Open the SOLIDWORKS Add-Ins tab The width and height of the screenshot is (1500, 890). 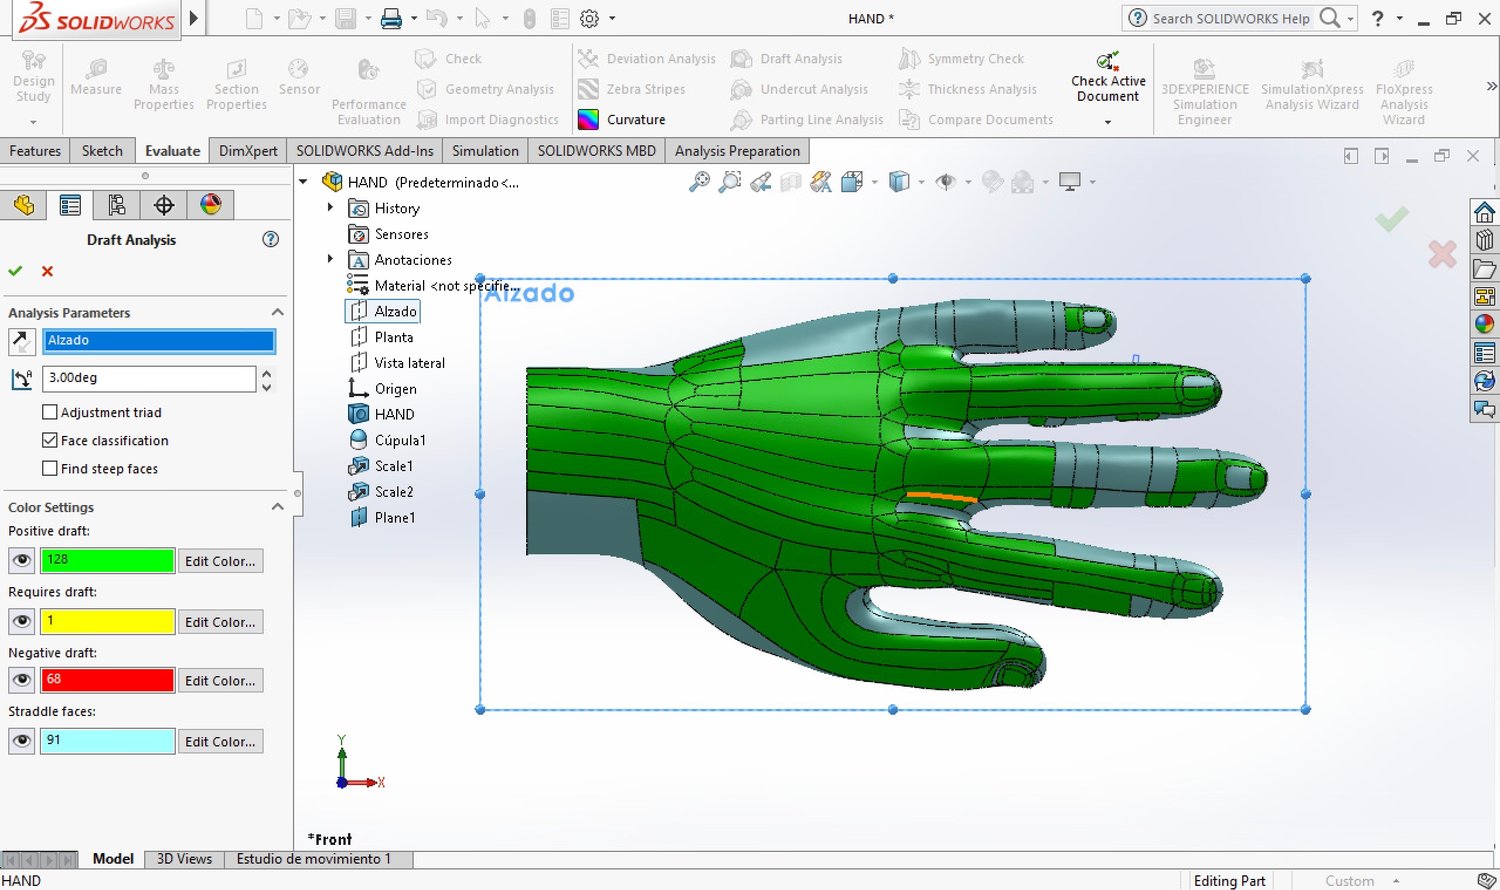click(x=365, y=151)
